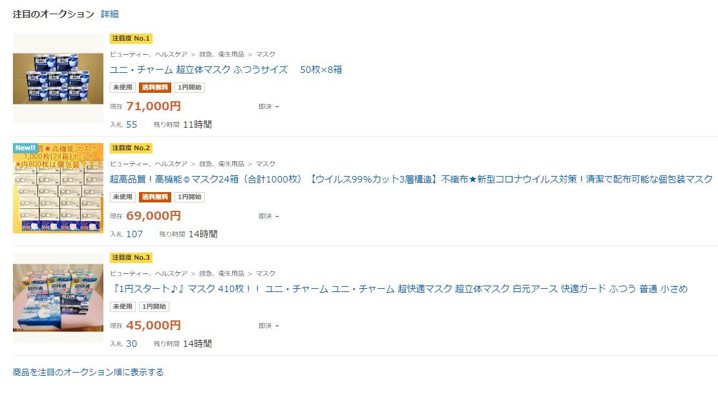The image size is (718, 401).
Task: Open the 超高品質!高機能マスク24箱 listing title
Action: tap(411, 179)
